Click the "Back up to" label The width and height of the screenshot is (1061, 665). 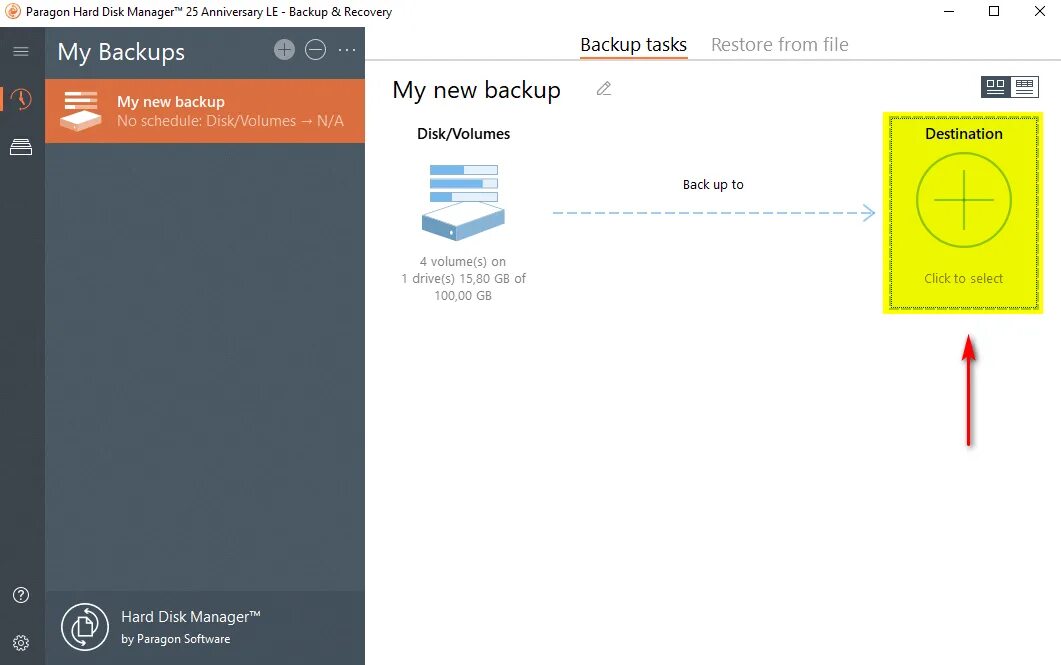(x=713, y=185)
